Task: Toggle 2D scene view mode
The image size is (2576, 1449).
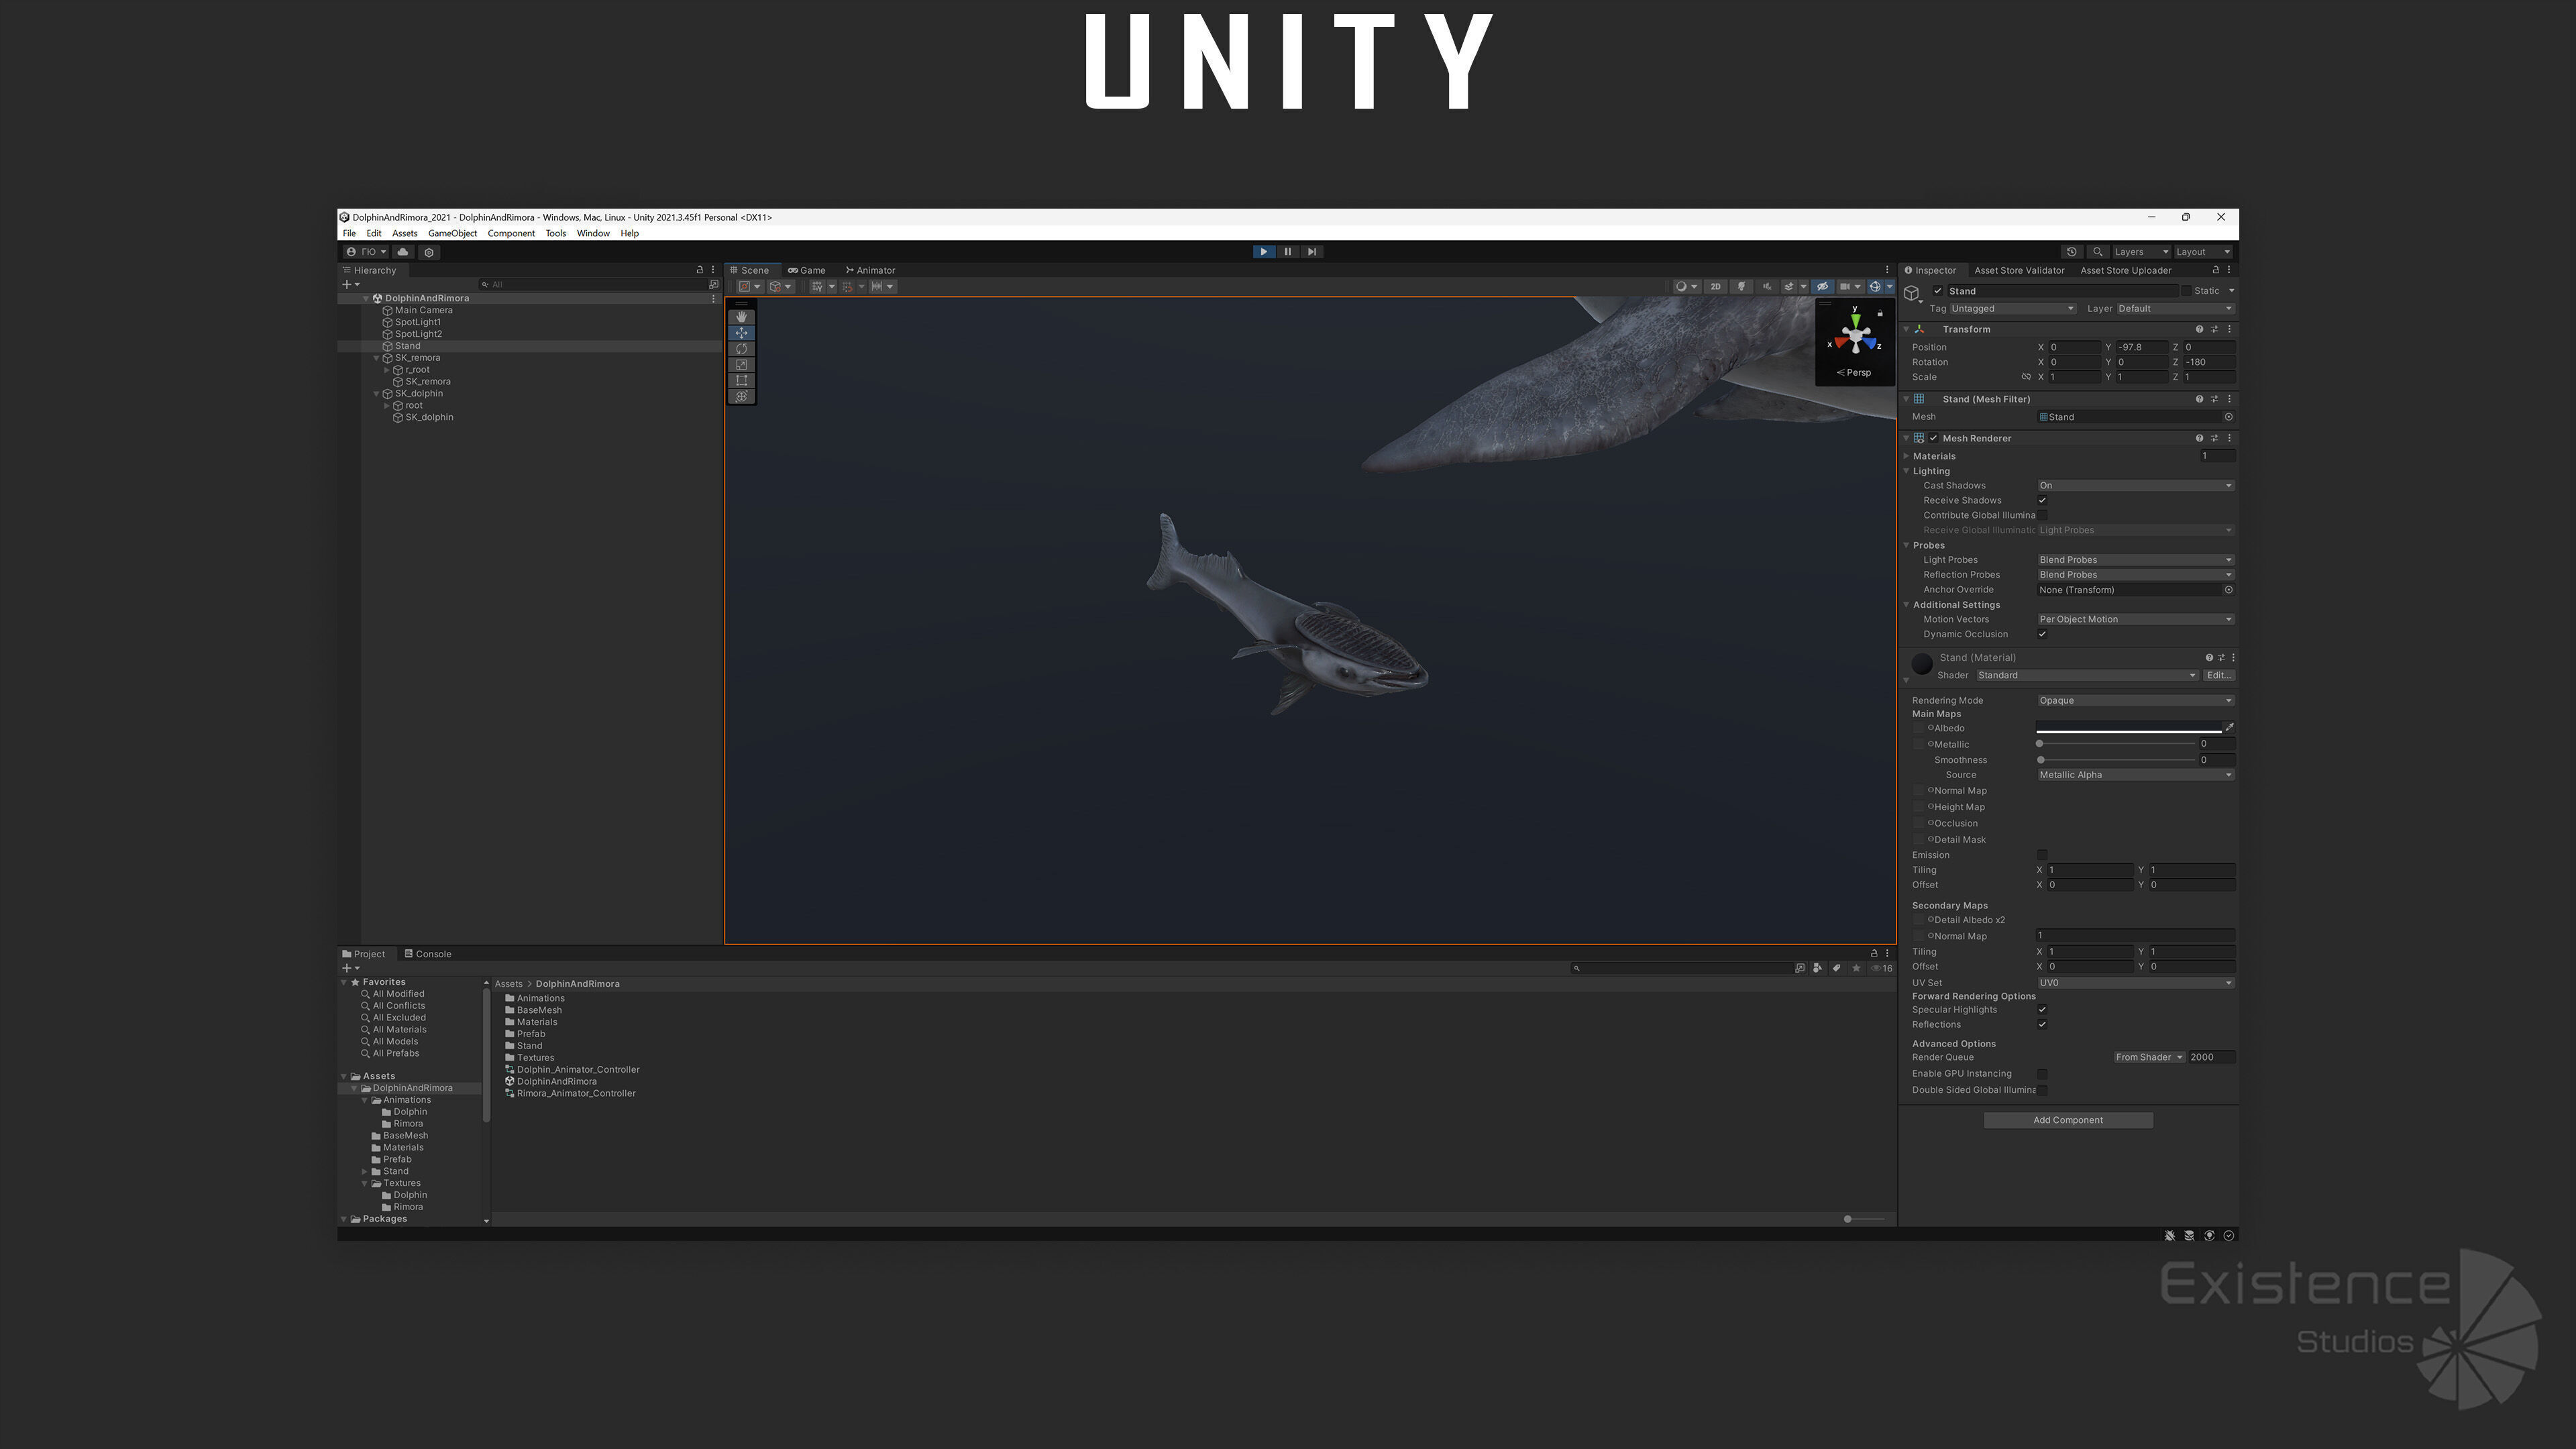Action: [1716, 287]
